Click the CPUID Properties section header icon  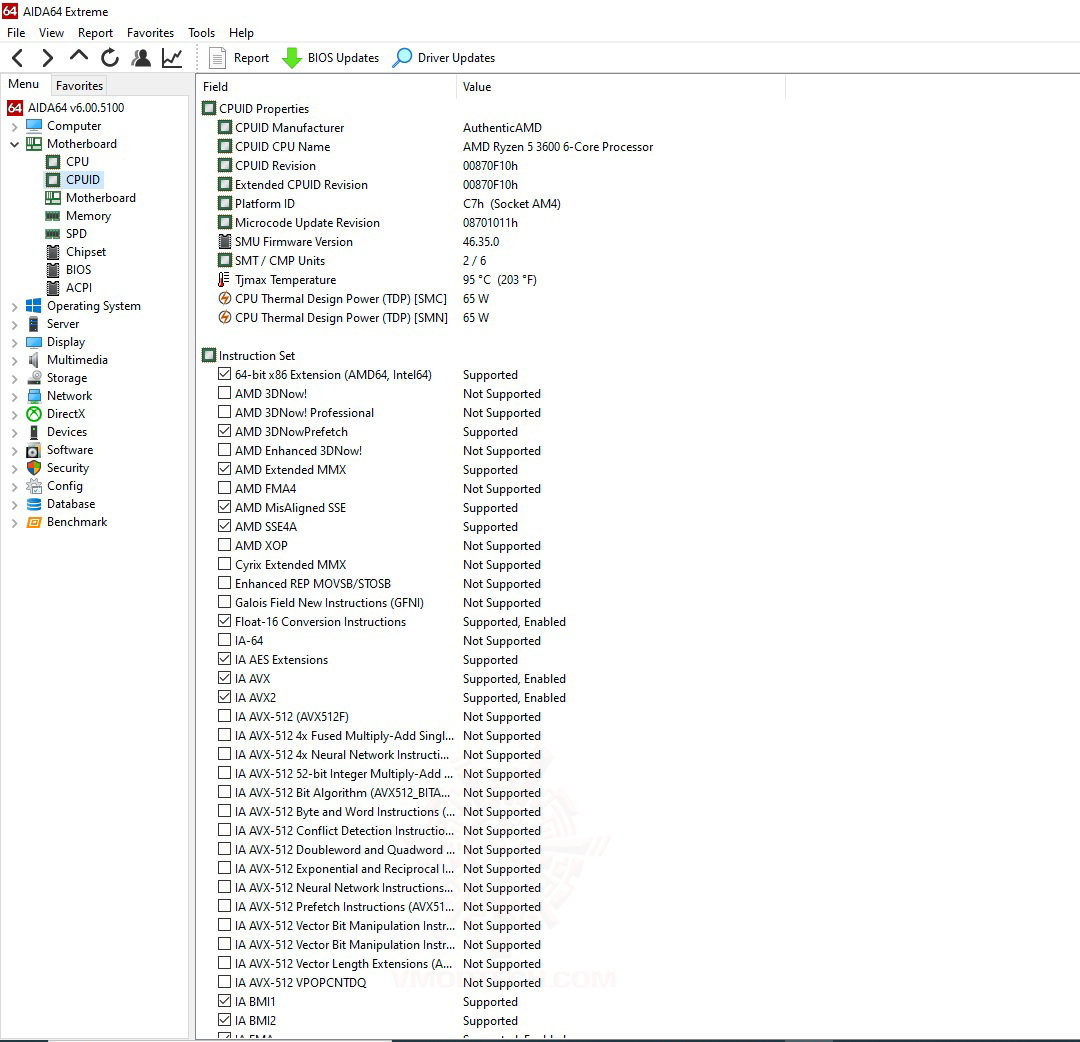tap(209, 108)
